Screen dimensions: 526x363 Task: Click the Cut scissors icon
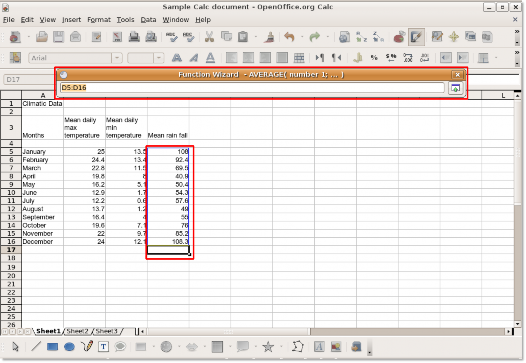click(209, 37)
